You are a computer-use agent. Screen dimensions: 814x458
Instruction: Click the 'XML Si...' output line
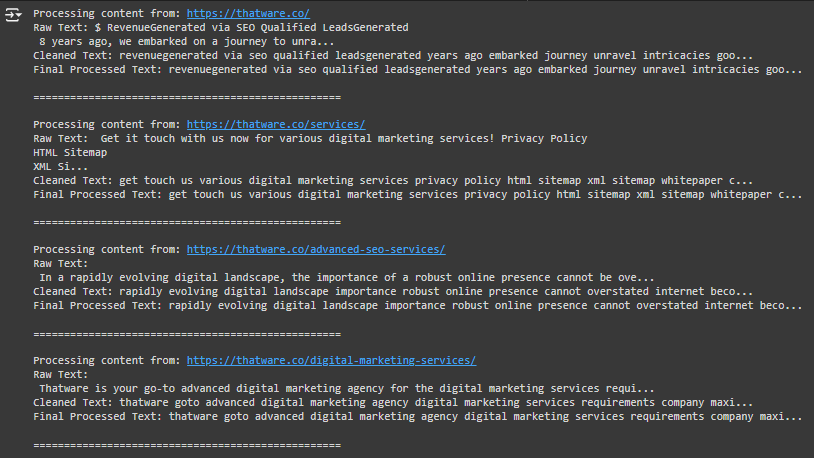pos(61,167)
